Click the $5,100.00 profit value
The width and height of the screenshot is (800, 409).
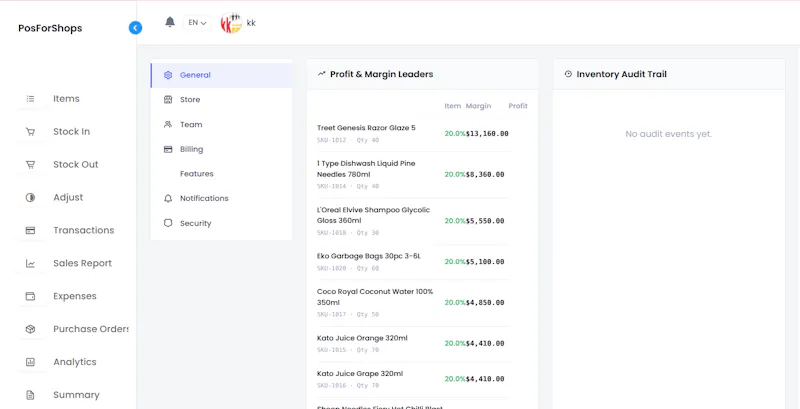pos(485,262)
